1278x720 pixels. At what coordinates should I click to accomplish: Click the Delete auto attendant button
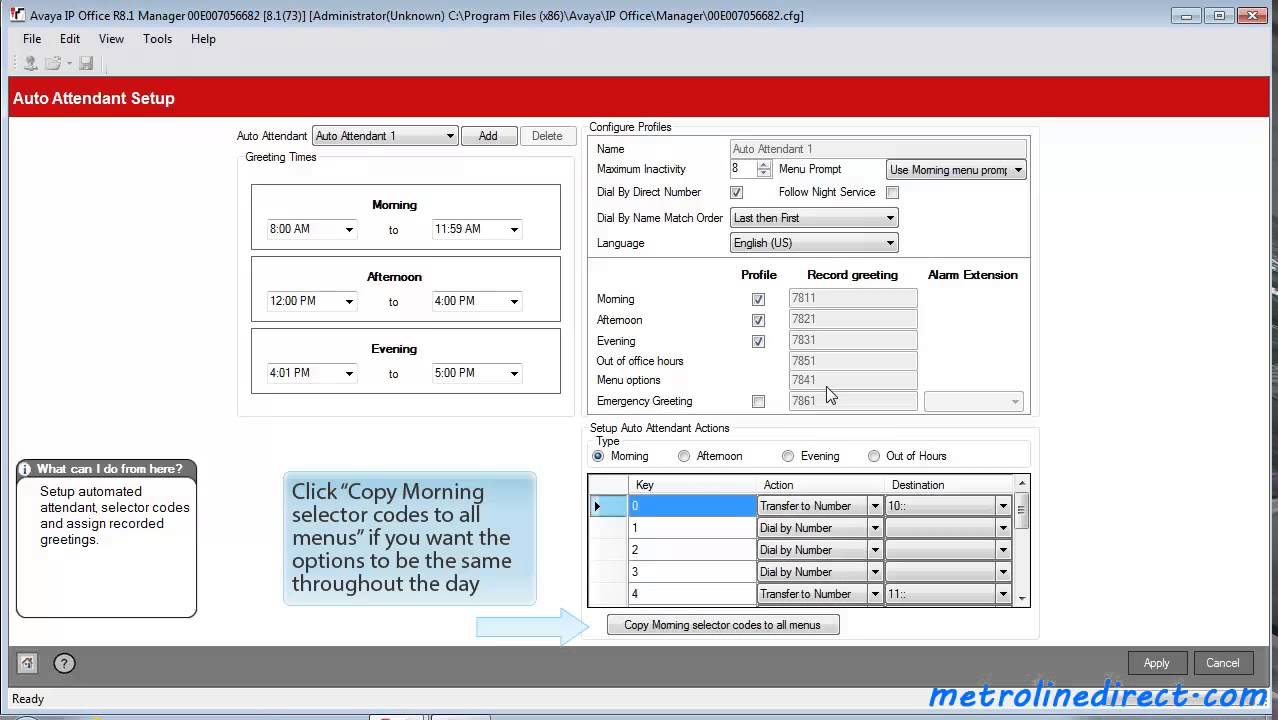tap(547, 136)
